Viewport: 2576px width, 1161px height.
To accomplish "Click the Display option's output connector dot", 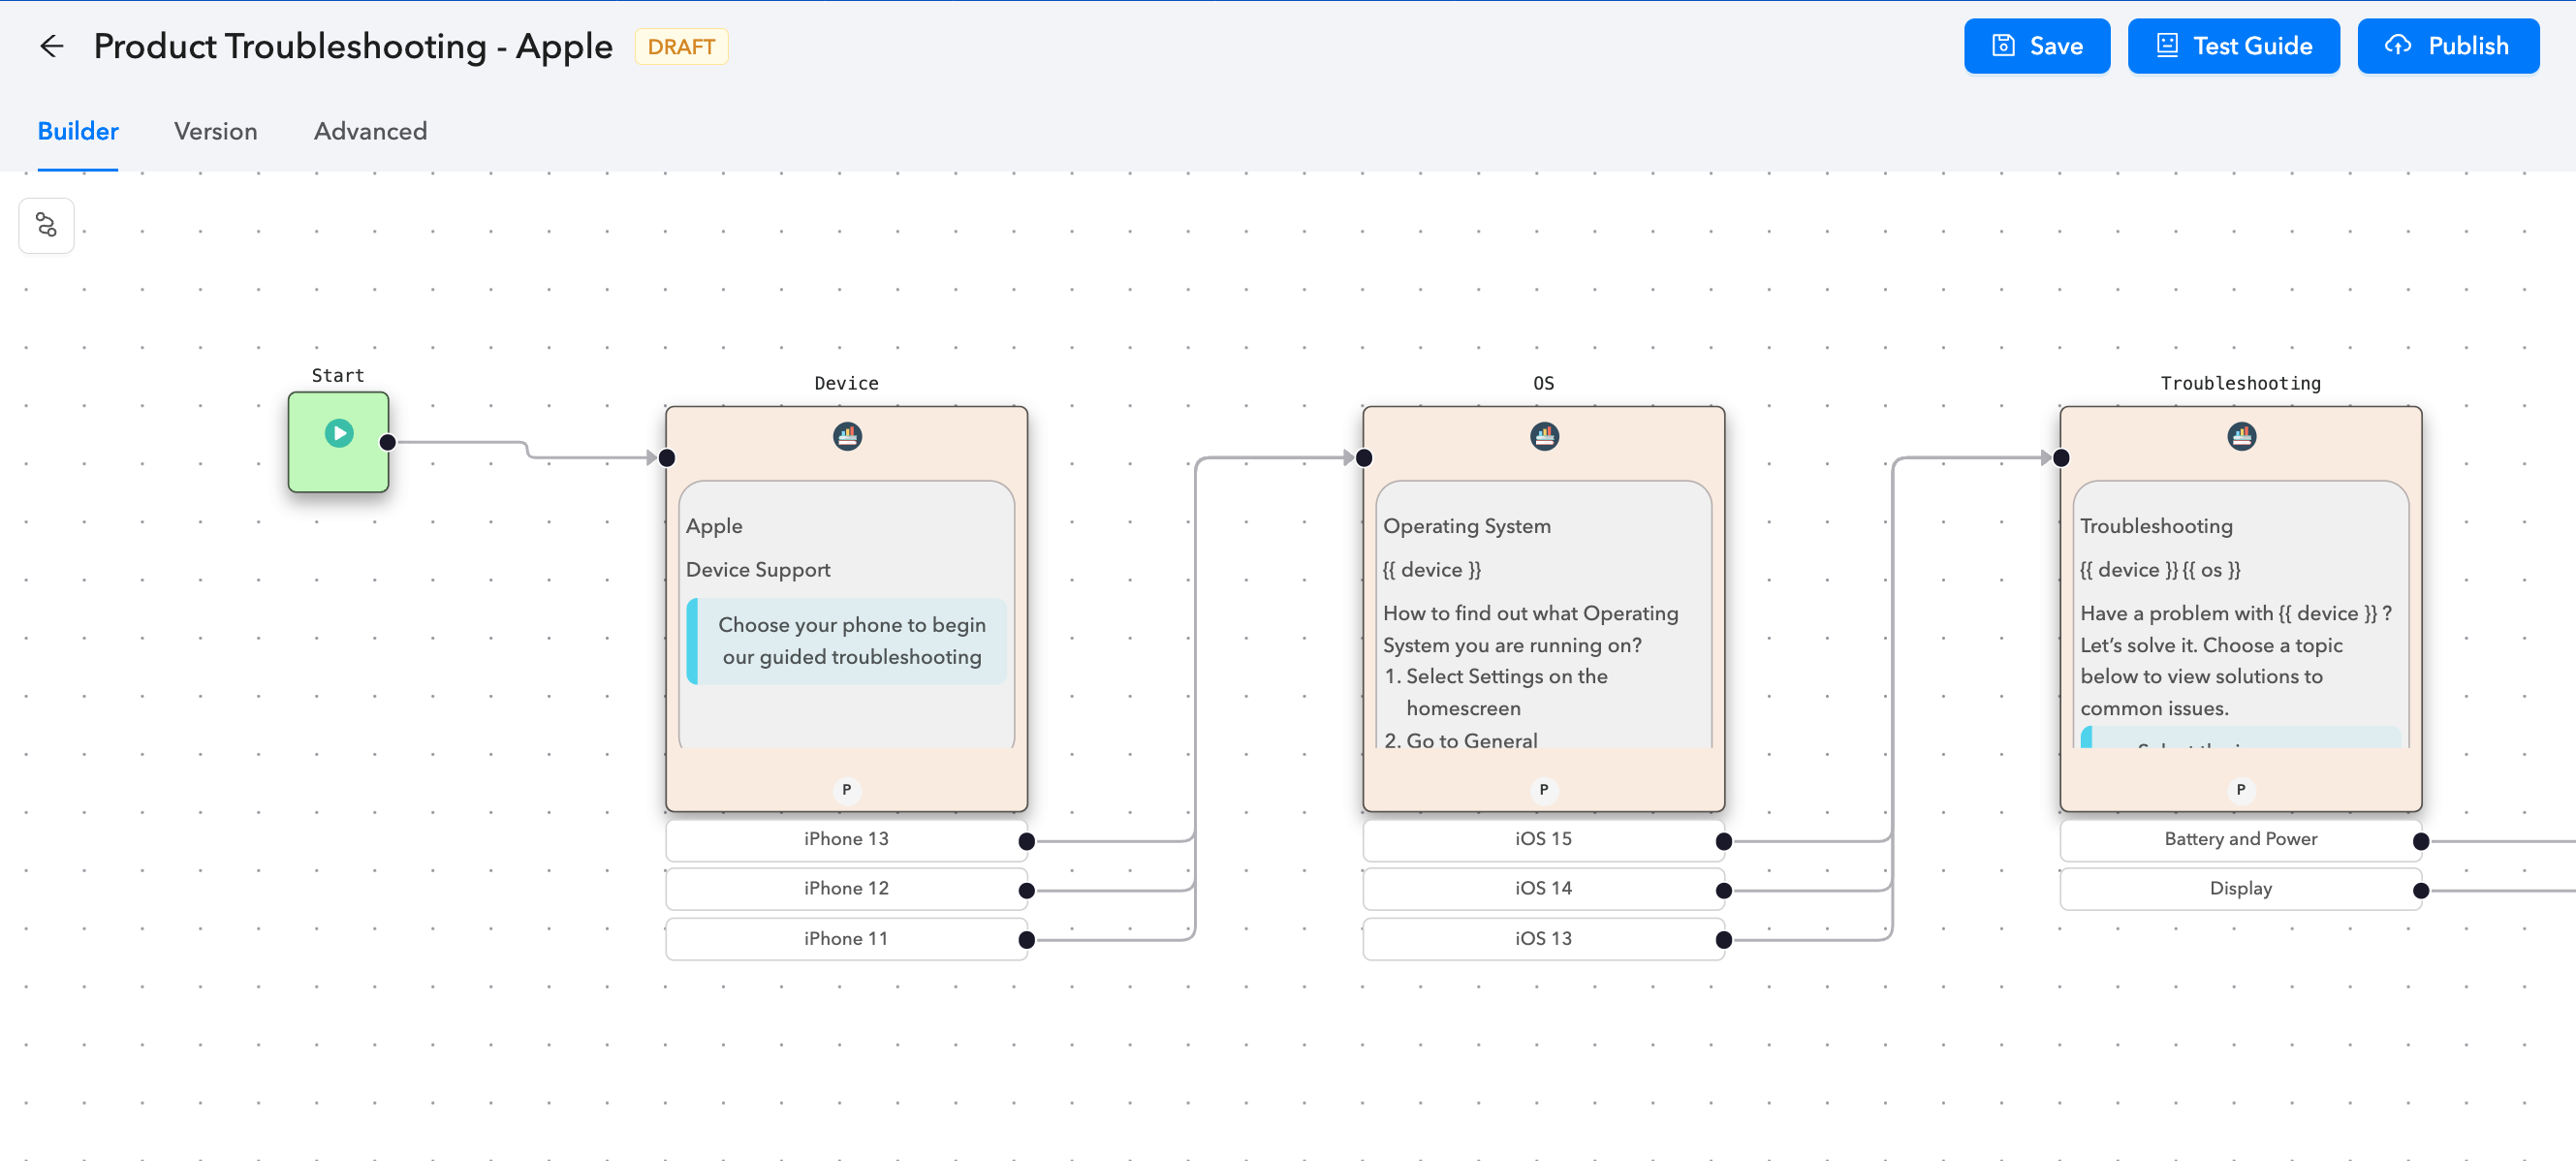I will (2420, 890).
